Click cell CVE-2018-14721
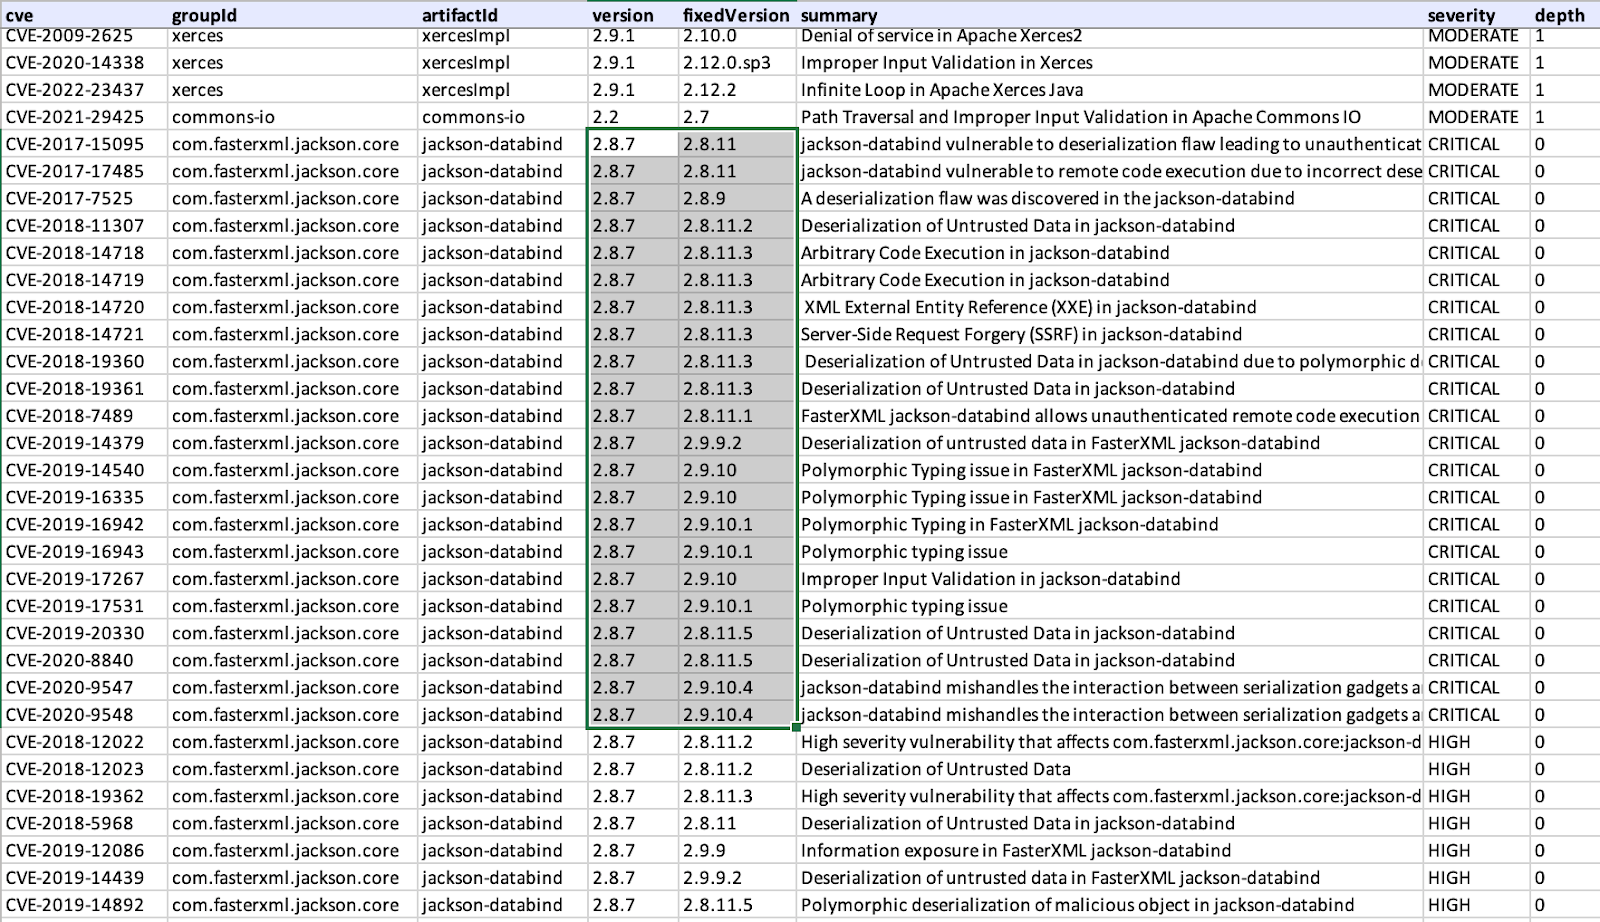This screenshot has width=1600, height=922. click(x=84, y=334)
